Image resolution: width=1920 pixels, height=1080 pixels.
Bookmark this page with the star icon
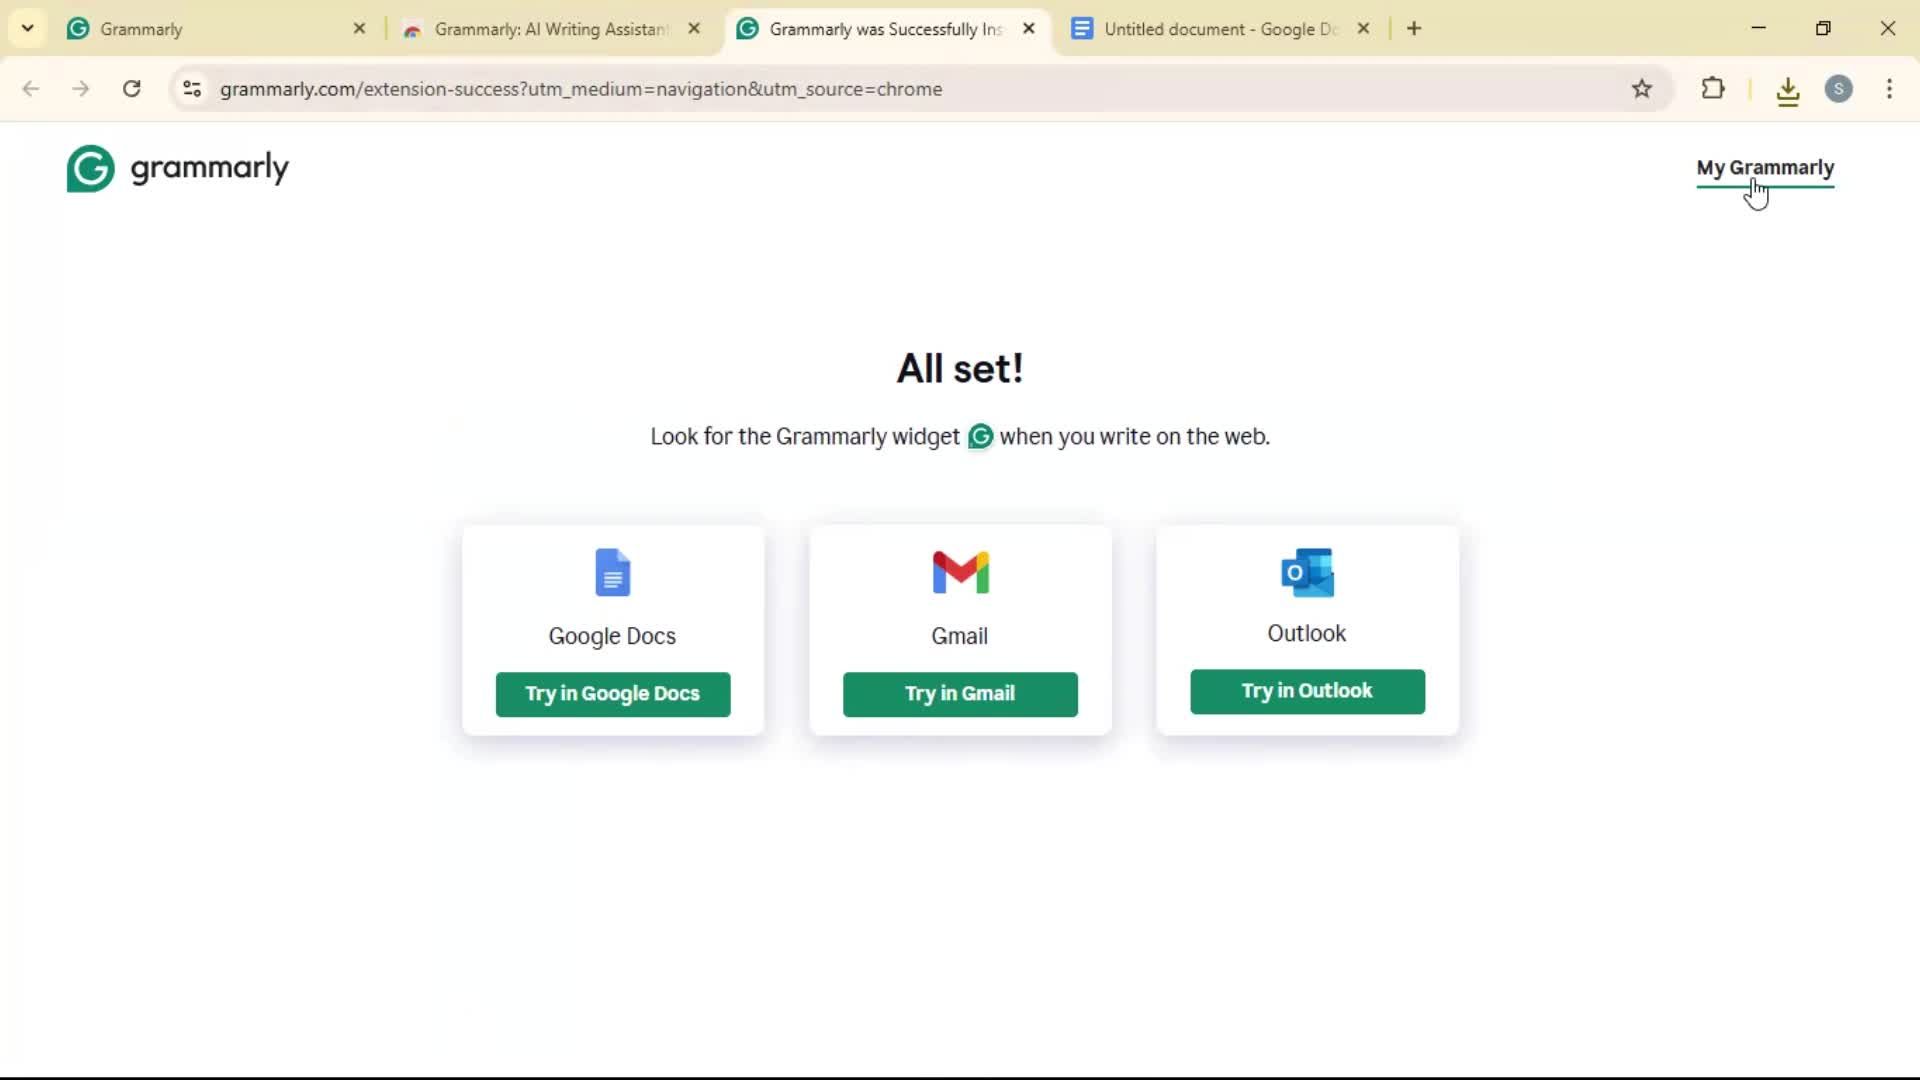point(1642,89)
